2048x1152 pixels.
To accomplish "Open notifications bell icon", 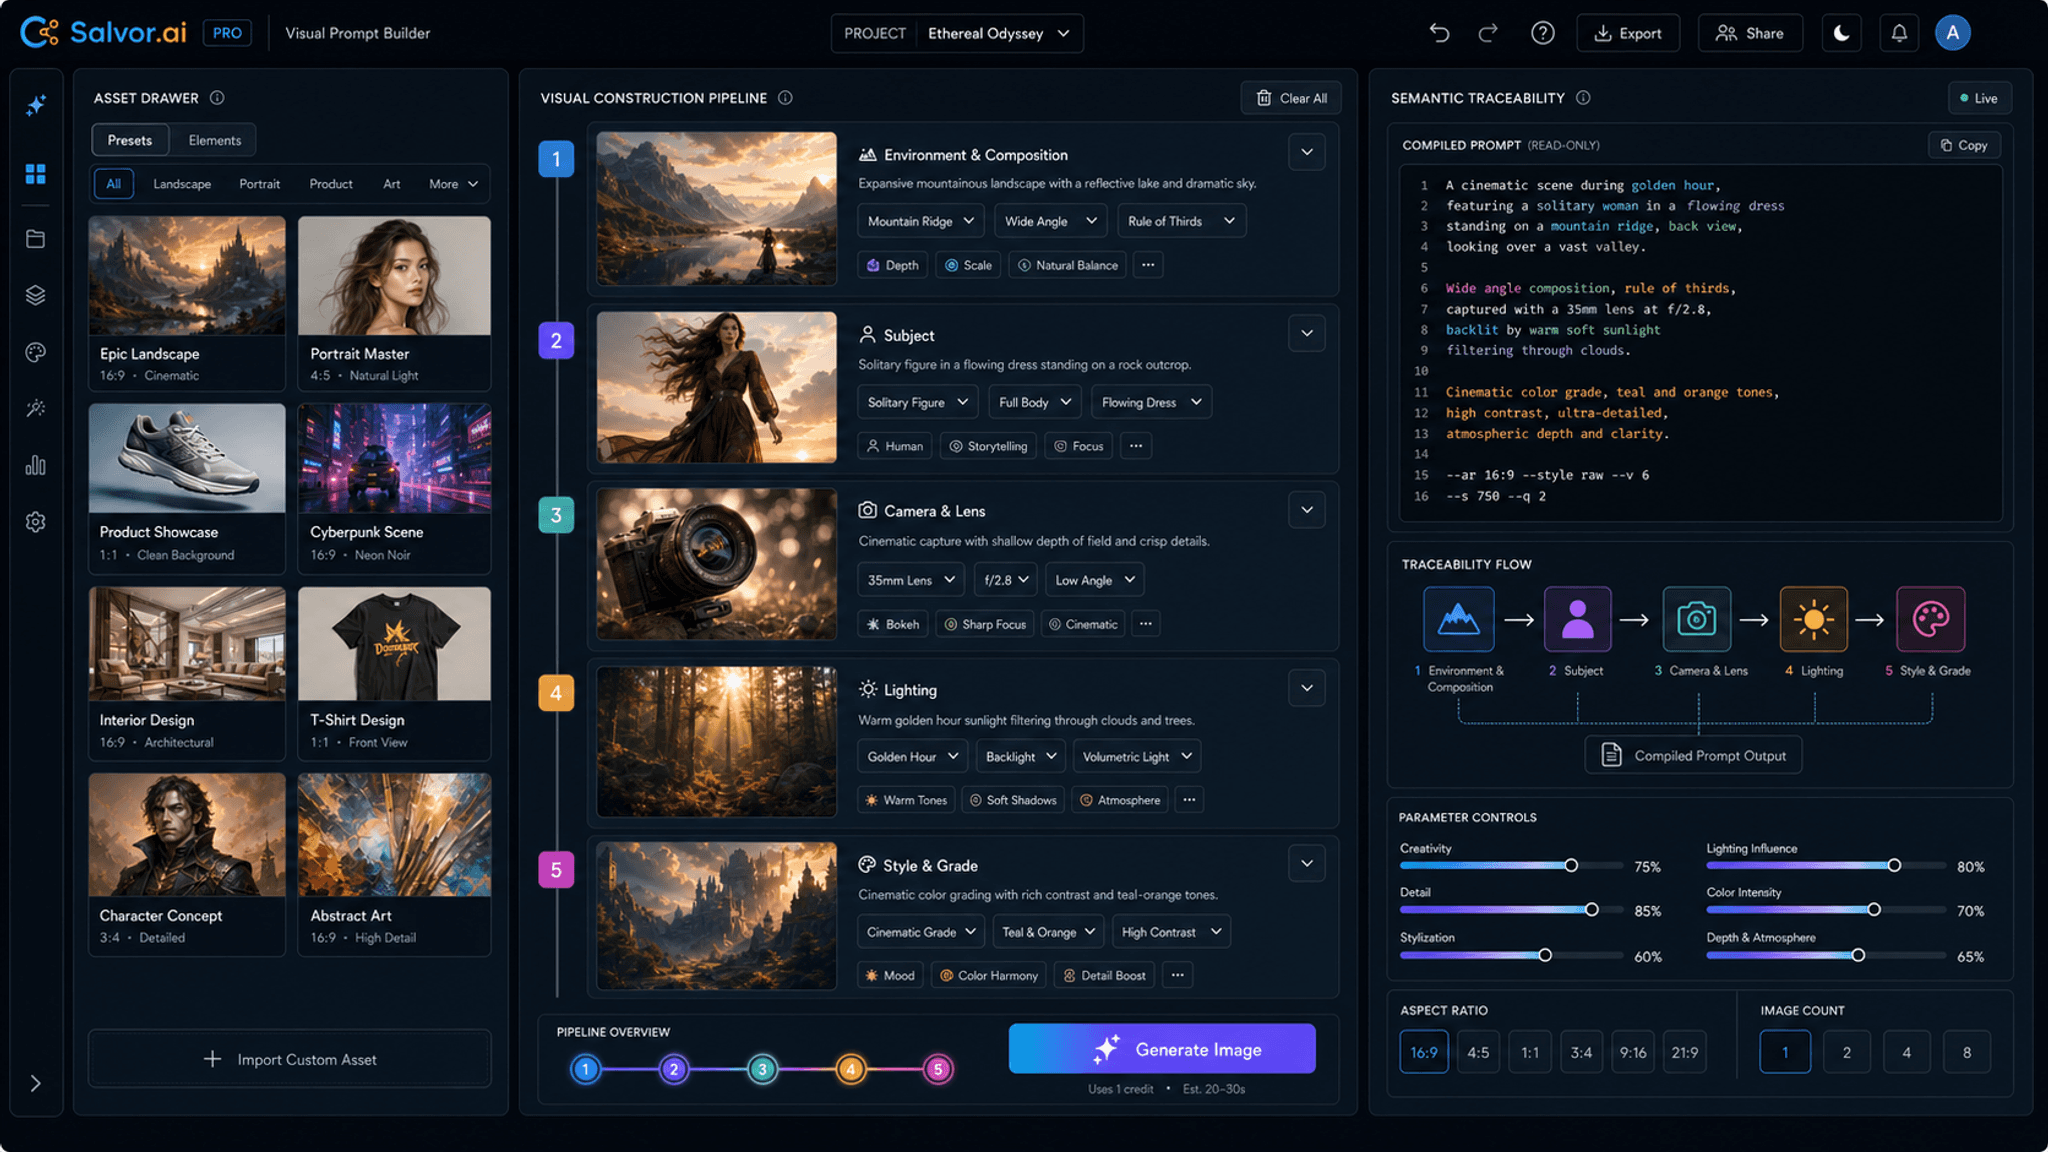I will coord(1899,33).
